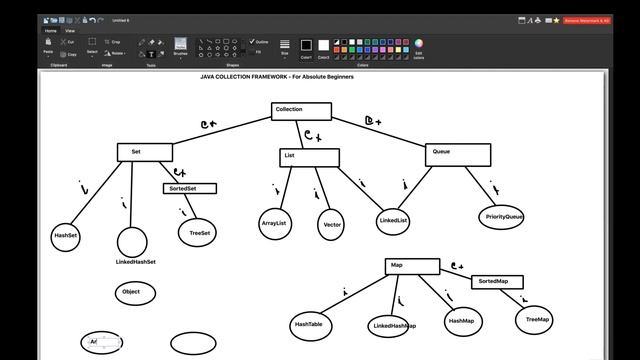Select the Text tool
Image resolution: width=640 pixels, height=360 pixels.
pyautogui.click(x=151, y=54)
